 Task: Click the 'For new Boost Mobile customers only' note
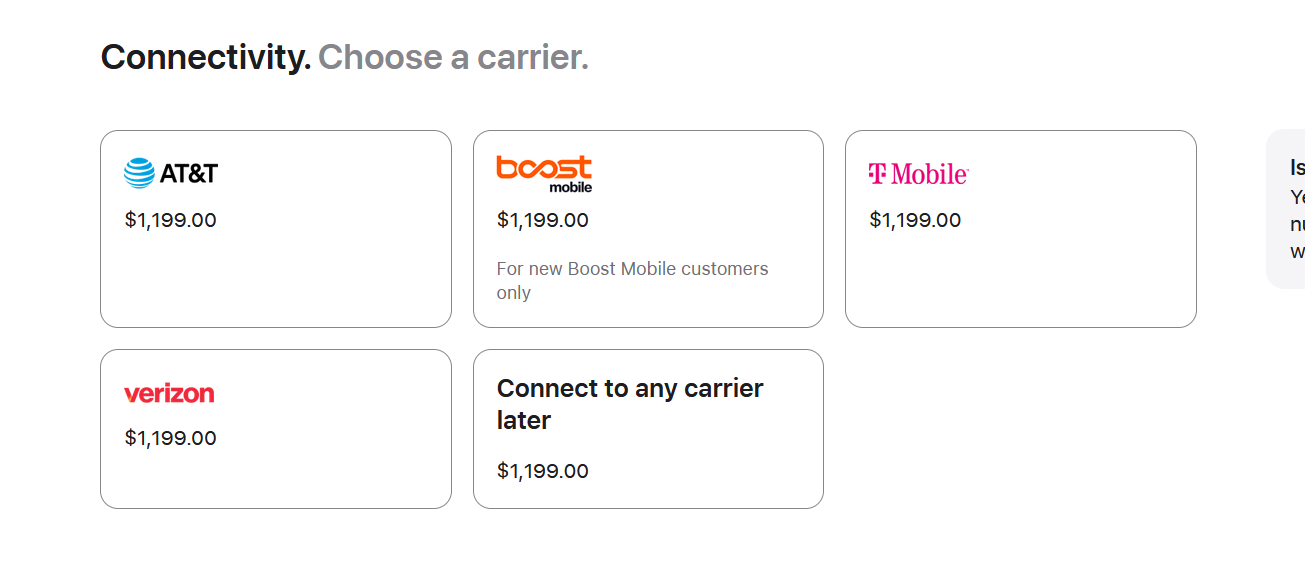[x=632, y=281]
